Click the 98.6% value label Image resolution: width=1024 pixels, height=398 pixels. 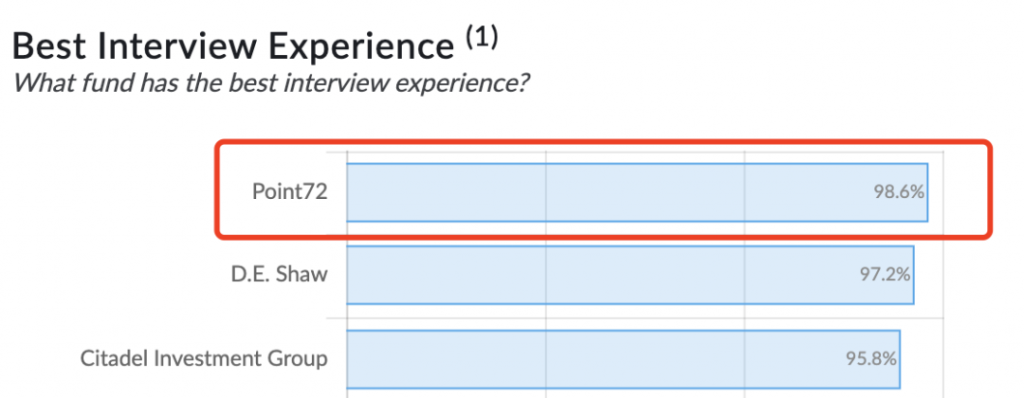pos(899,192)
